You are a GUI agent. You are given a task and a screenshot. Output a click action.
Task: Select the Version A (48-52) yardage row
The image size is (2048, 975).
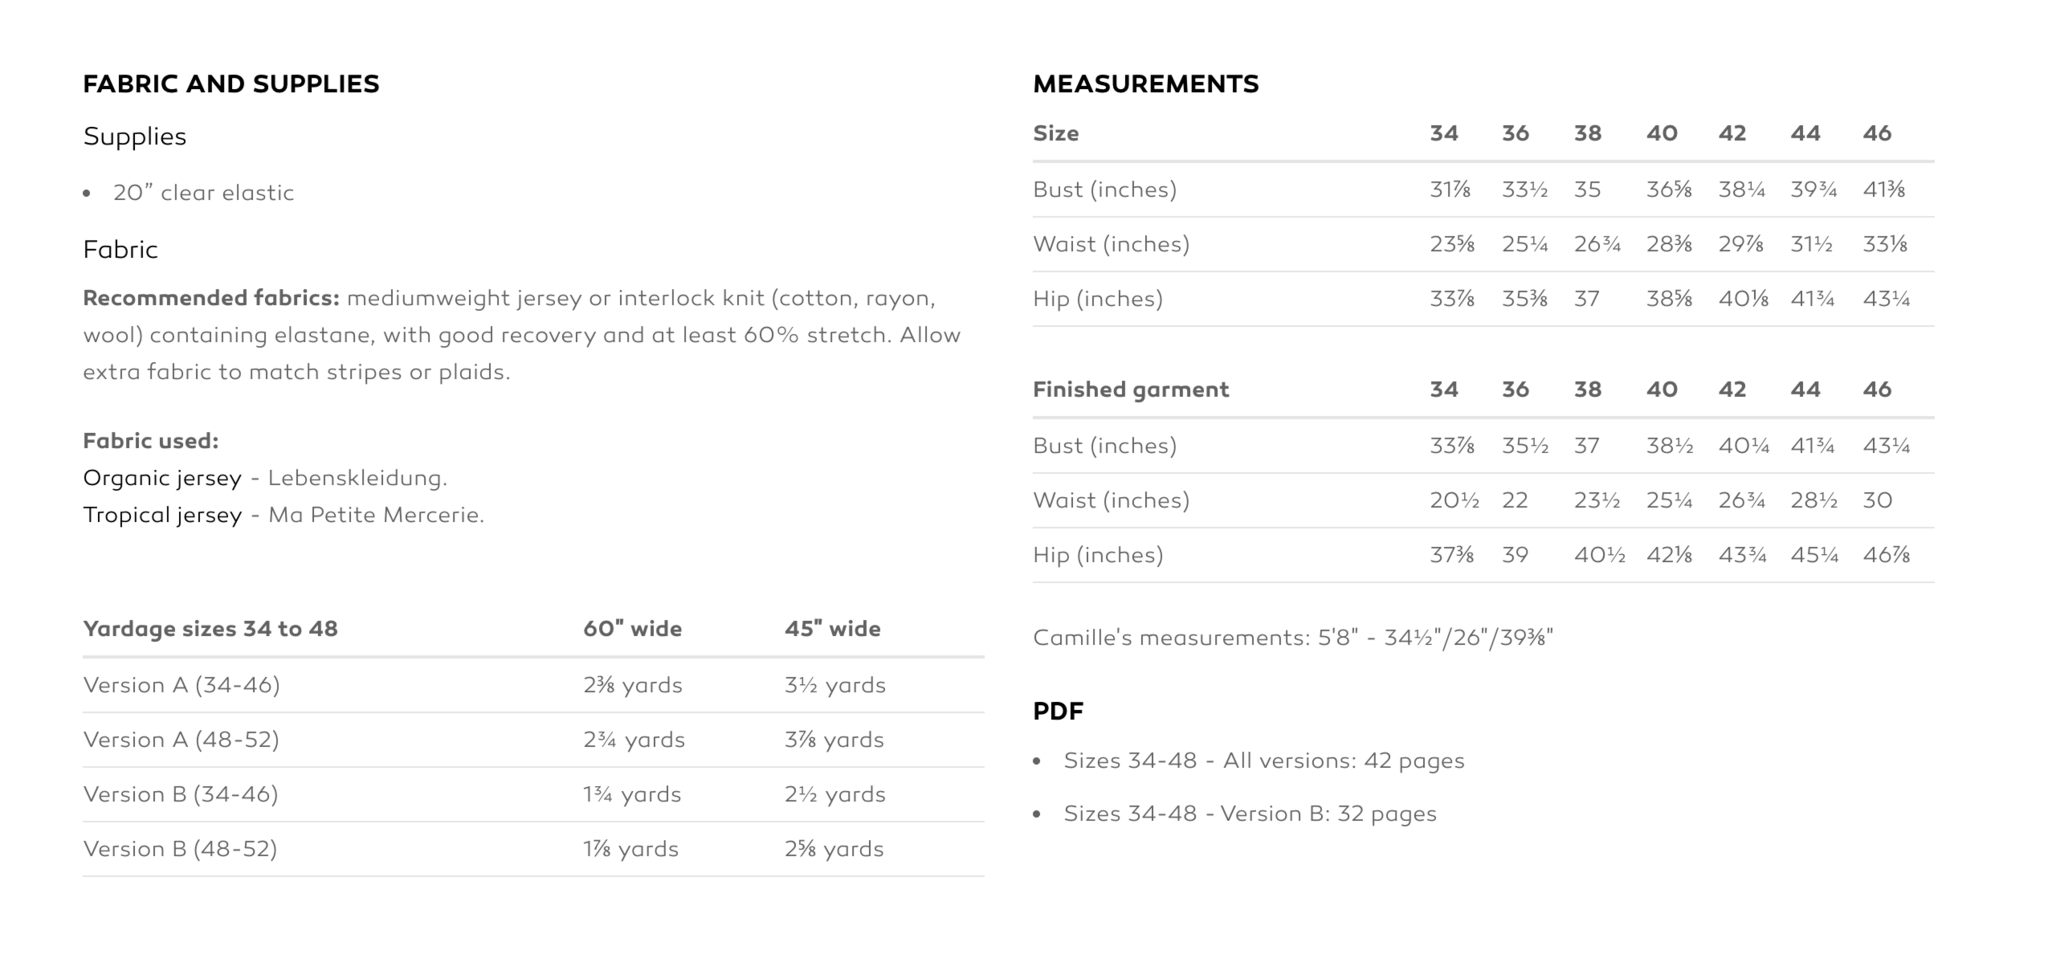[533, 740]
